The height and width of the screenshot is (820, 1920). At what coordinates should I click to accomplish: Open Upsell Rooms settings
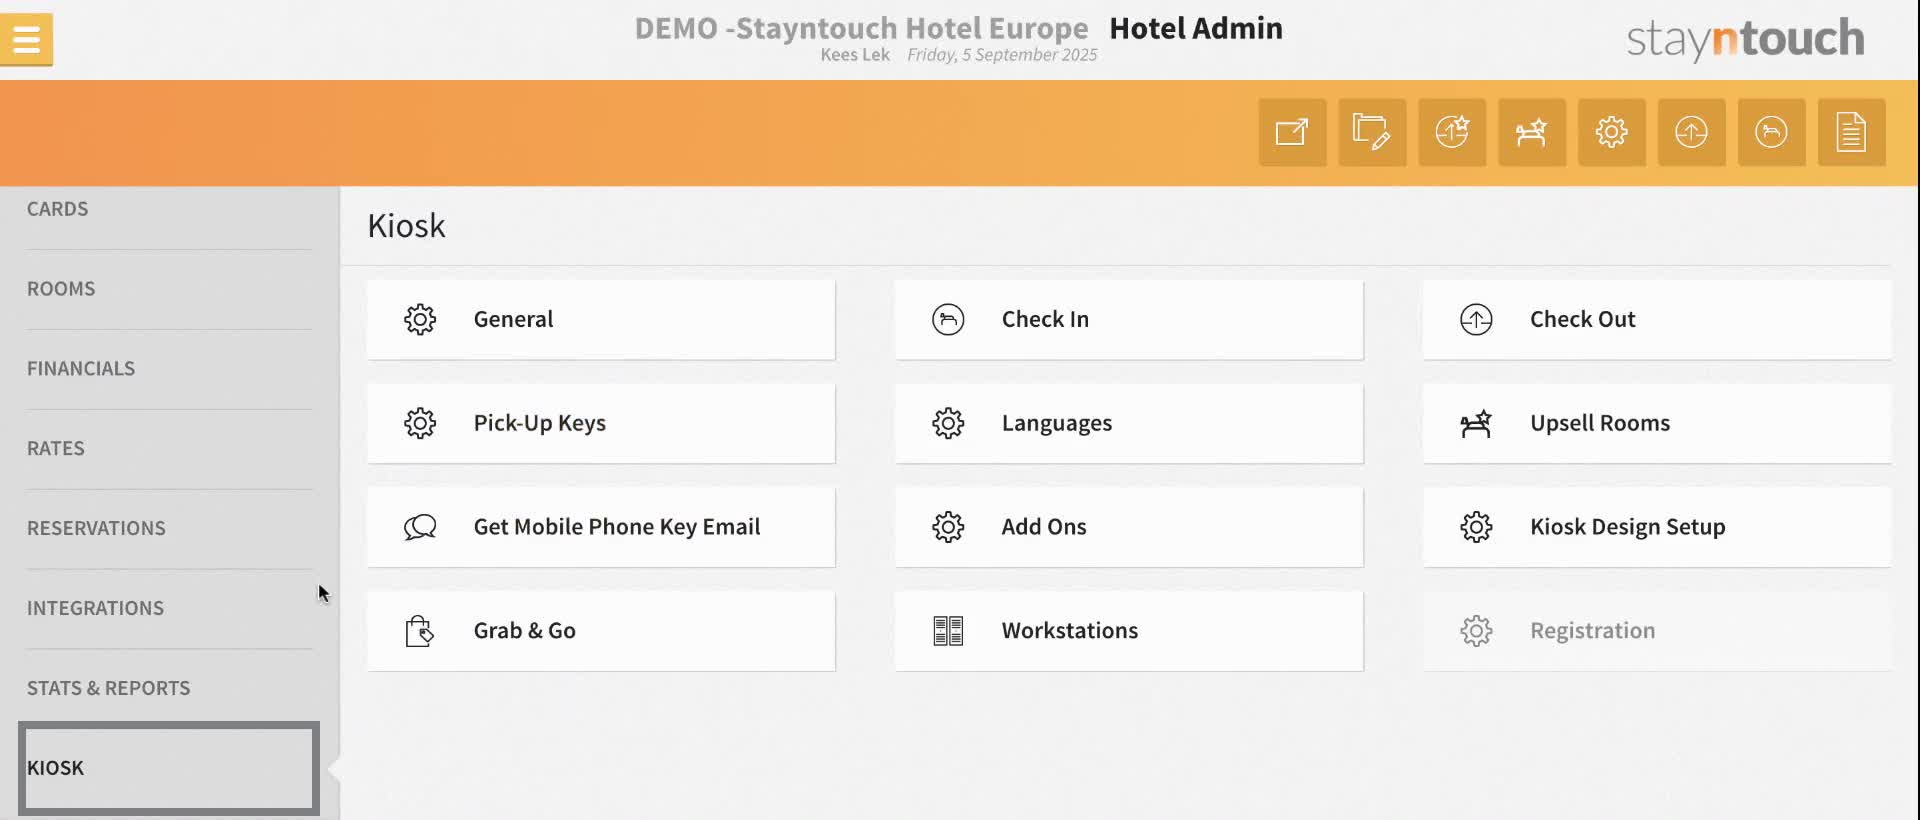[x=1657, y=423]
